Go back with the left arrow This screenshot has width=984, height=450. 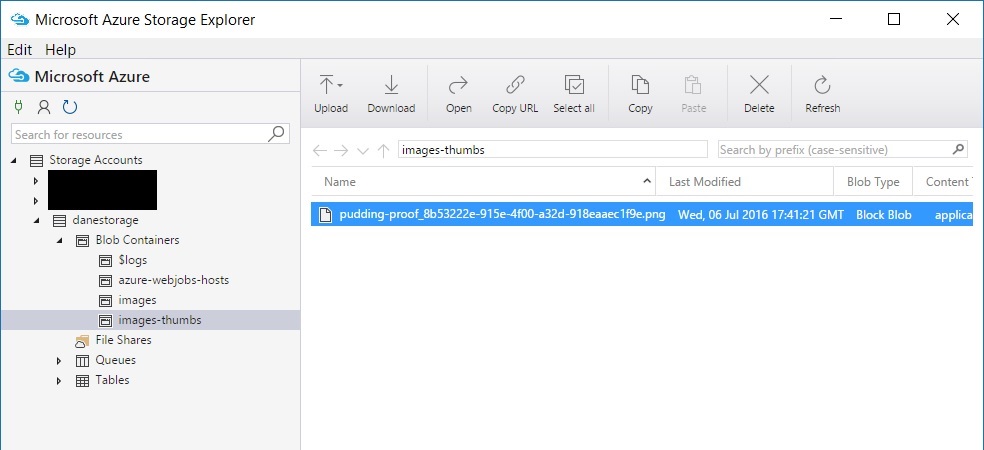coord(319,151)
